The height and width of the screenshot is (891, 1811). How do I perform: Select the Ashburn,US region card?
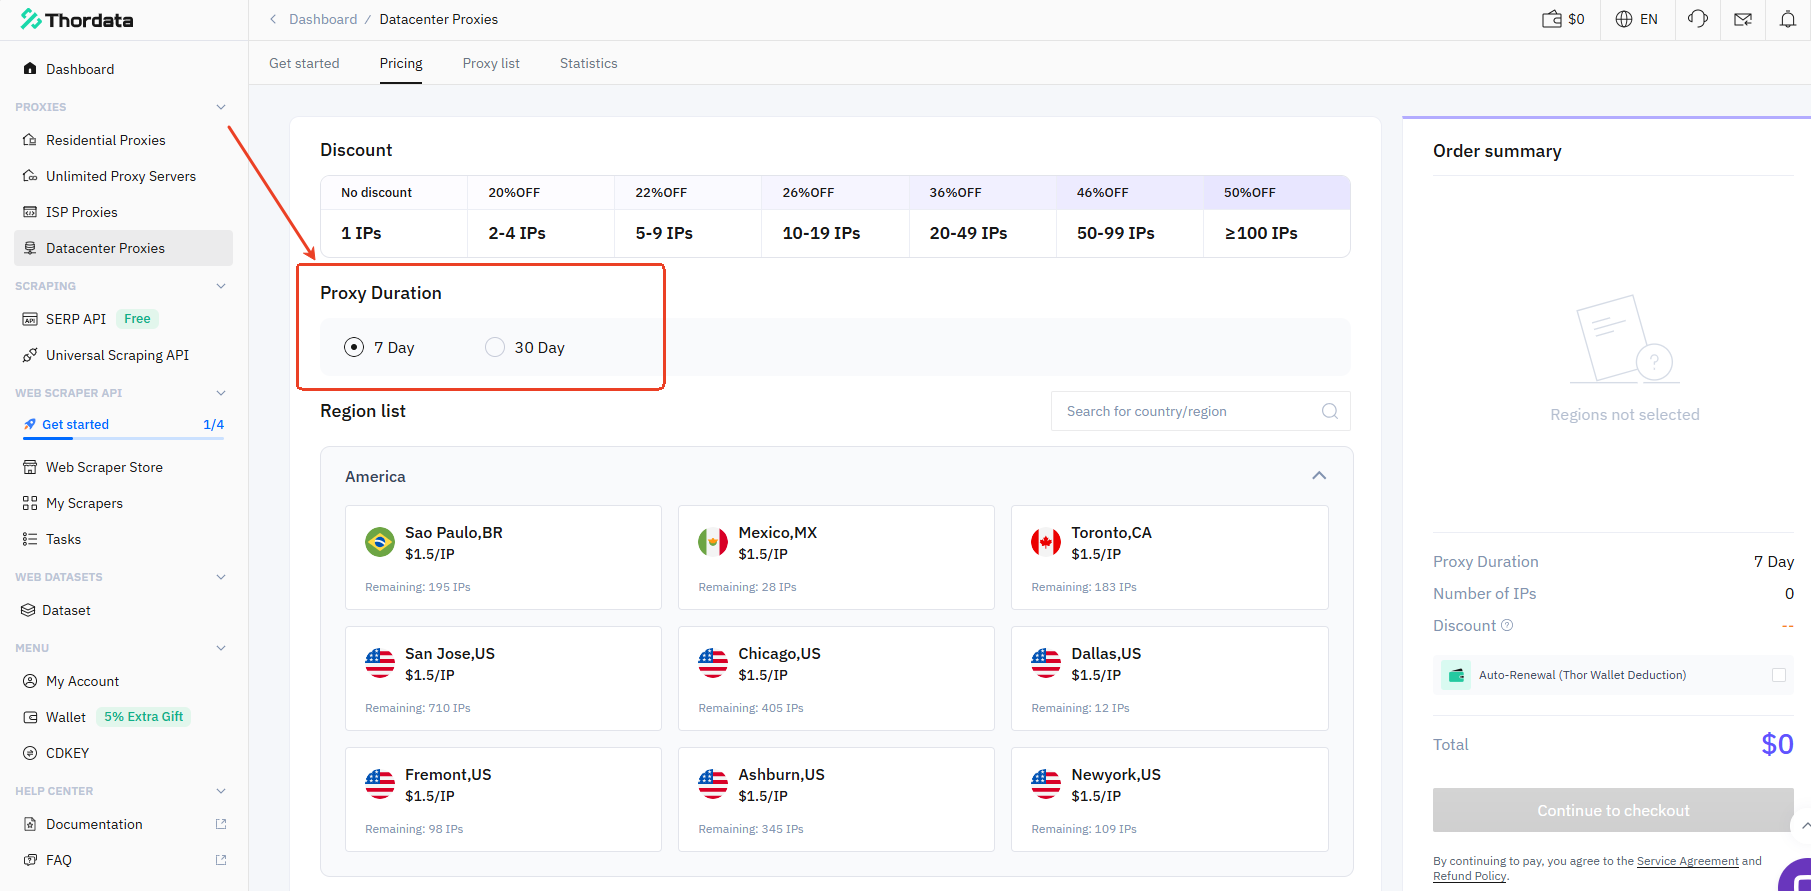(836, 799)
